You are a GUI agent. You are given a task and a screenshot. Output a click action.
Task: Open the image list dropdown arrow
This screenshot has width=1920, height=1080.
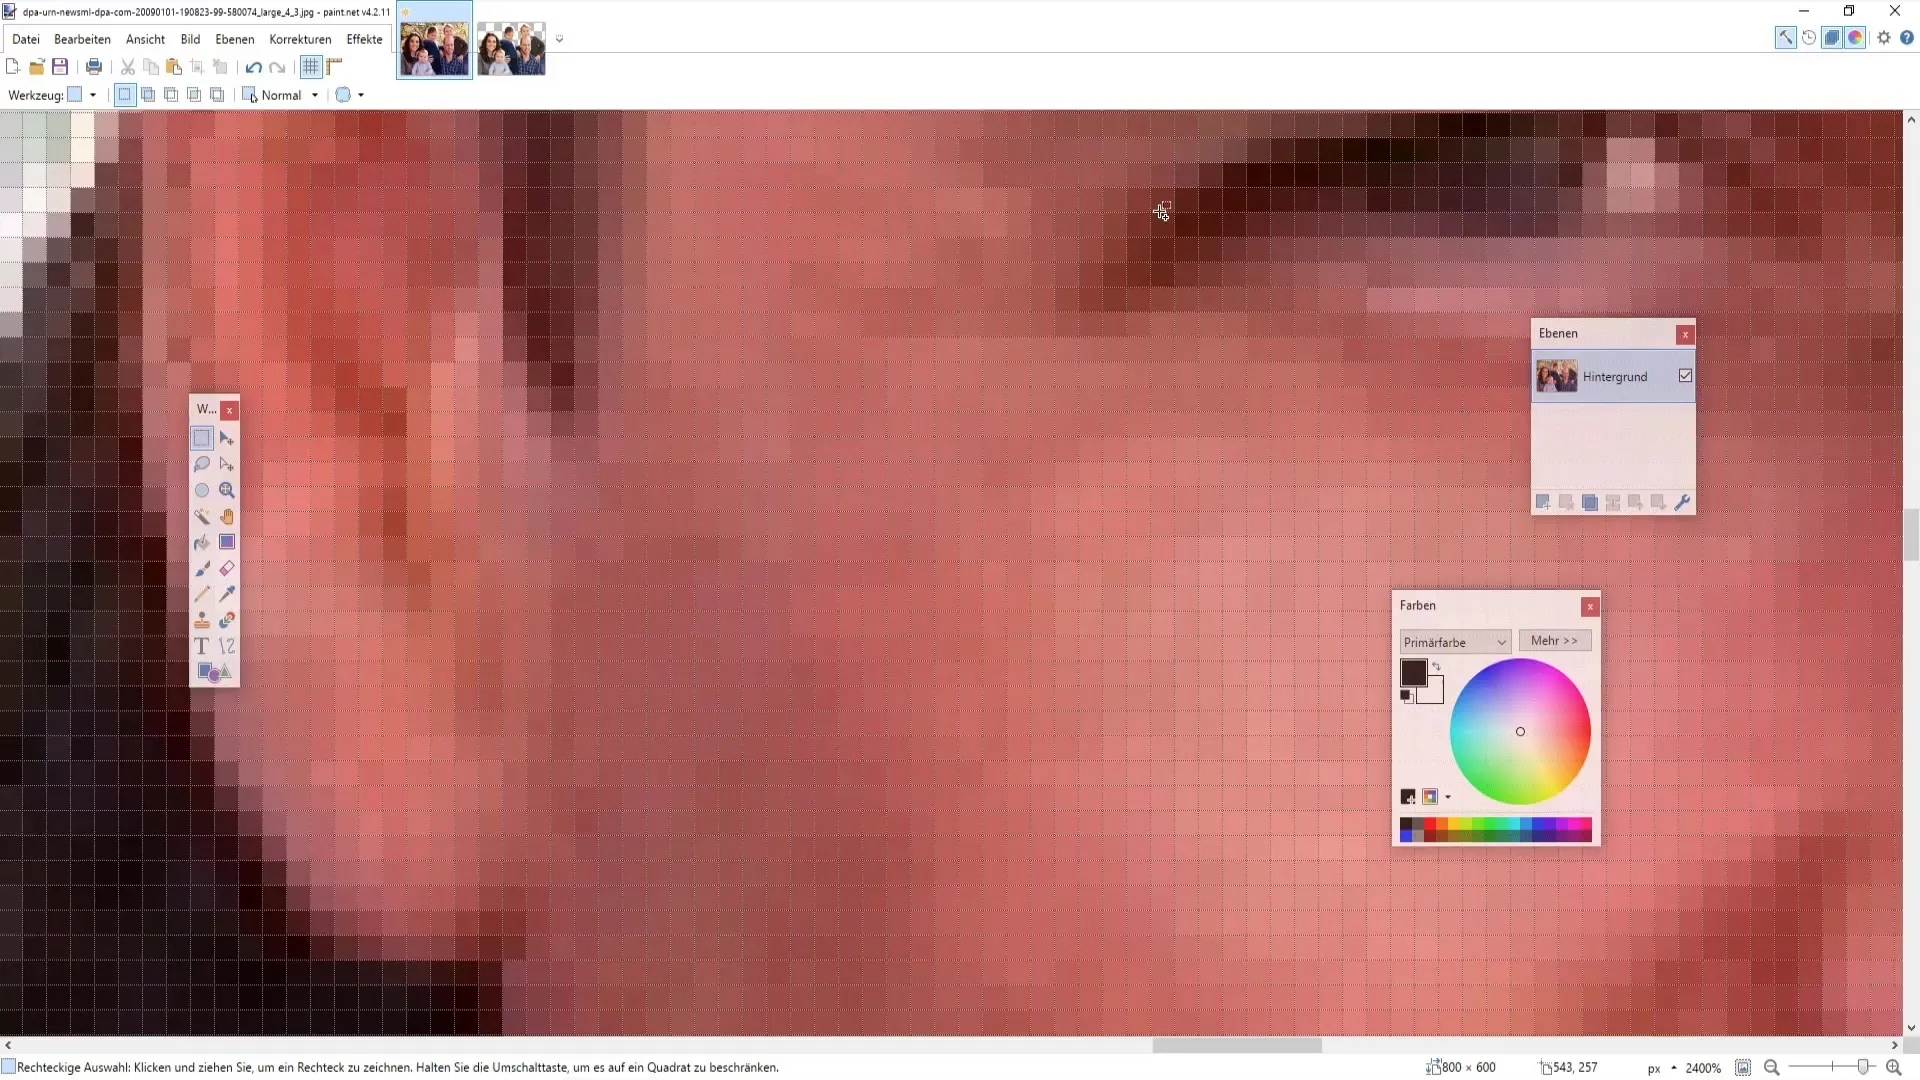tap(559, 39)
